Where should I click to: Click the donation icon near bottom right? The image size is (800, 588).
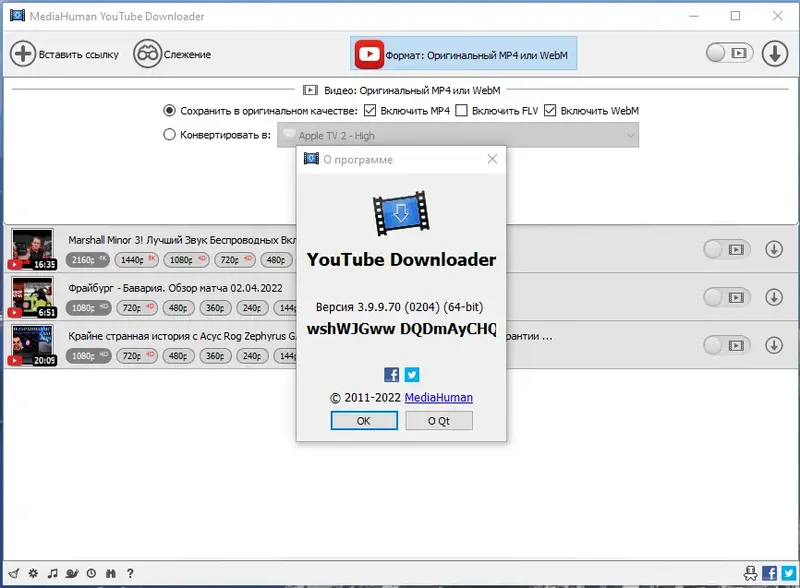(751, 573)
